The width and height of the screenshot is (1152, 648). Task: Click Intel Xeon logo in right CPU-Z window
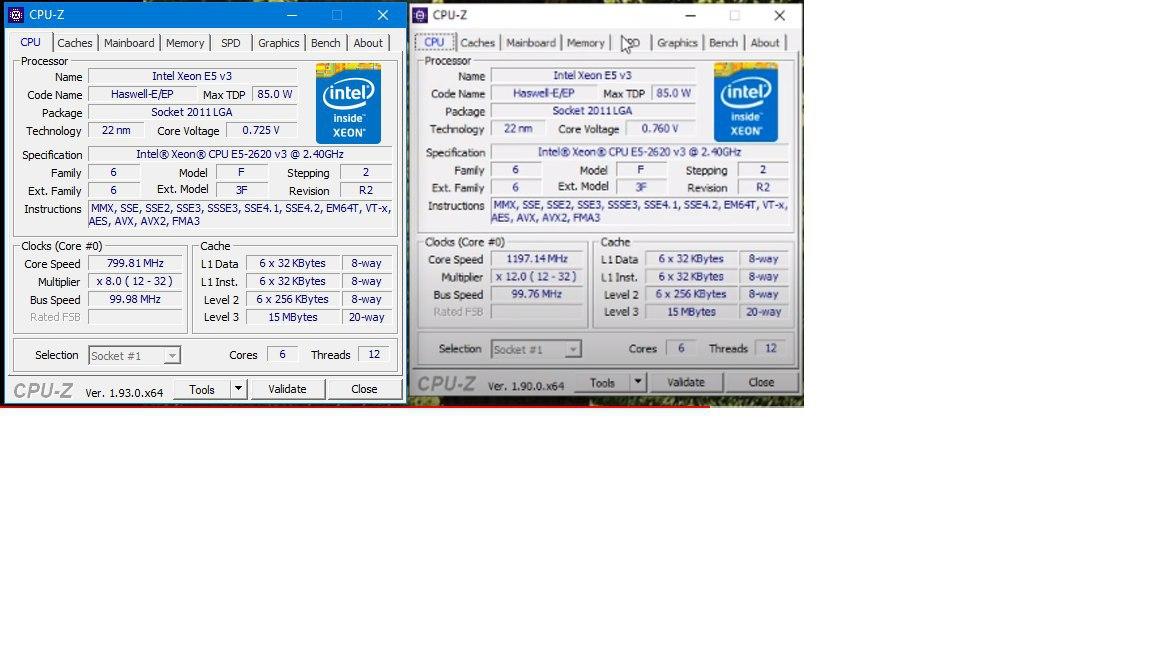746,102
